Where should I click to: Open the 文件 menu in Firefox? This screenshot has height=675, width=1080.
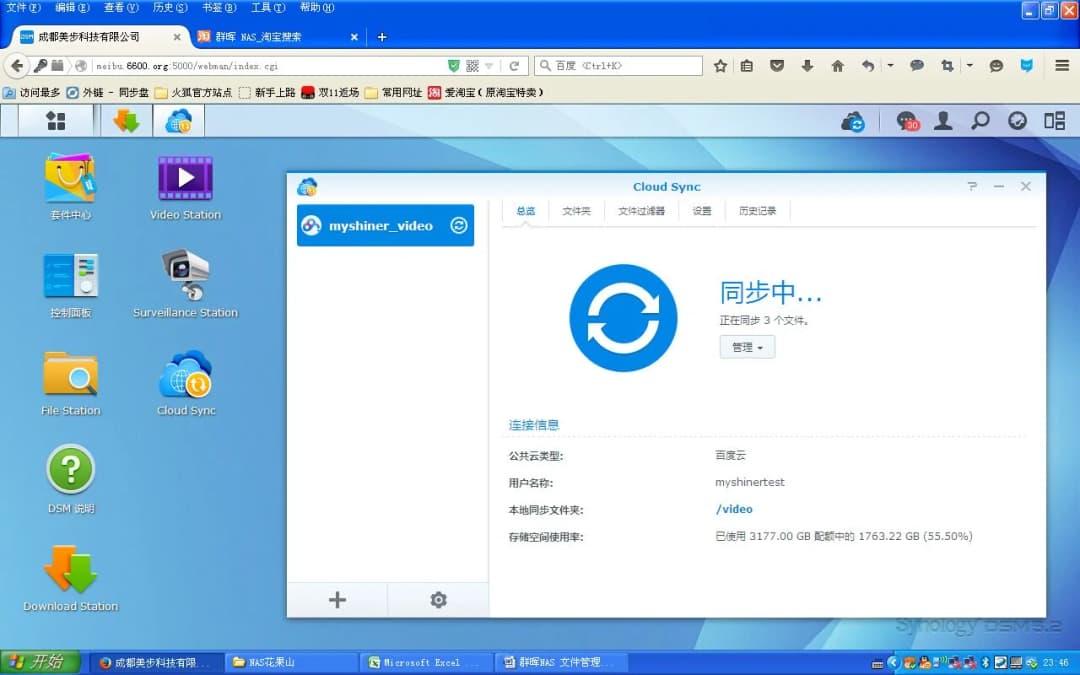[x=23, y=8]
